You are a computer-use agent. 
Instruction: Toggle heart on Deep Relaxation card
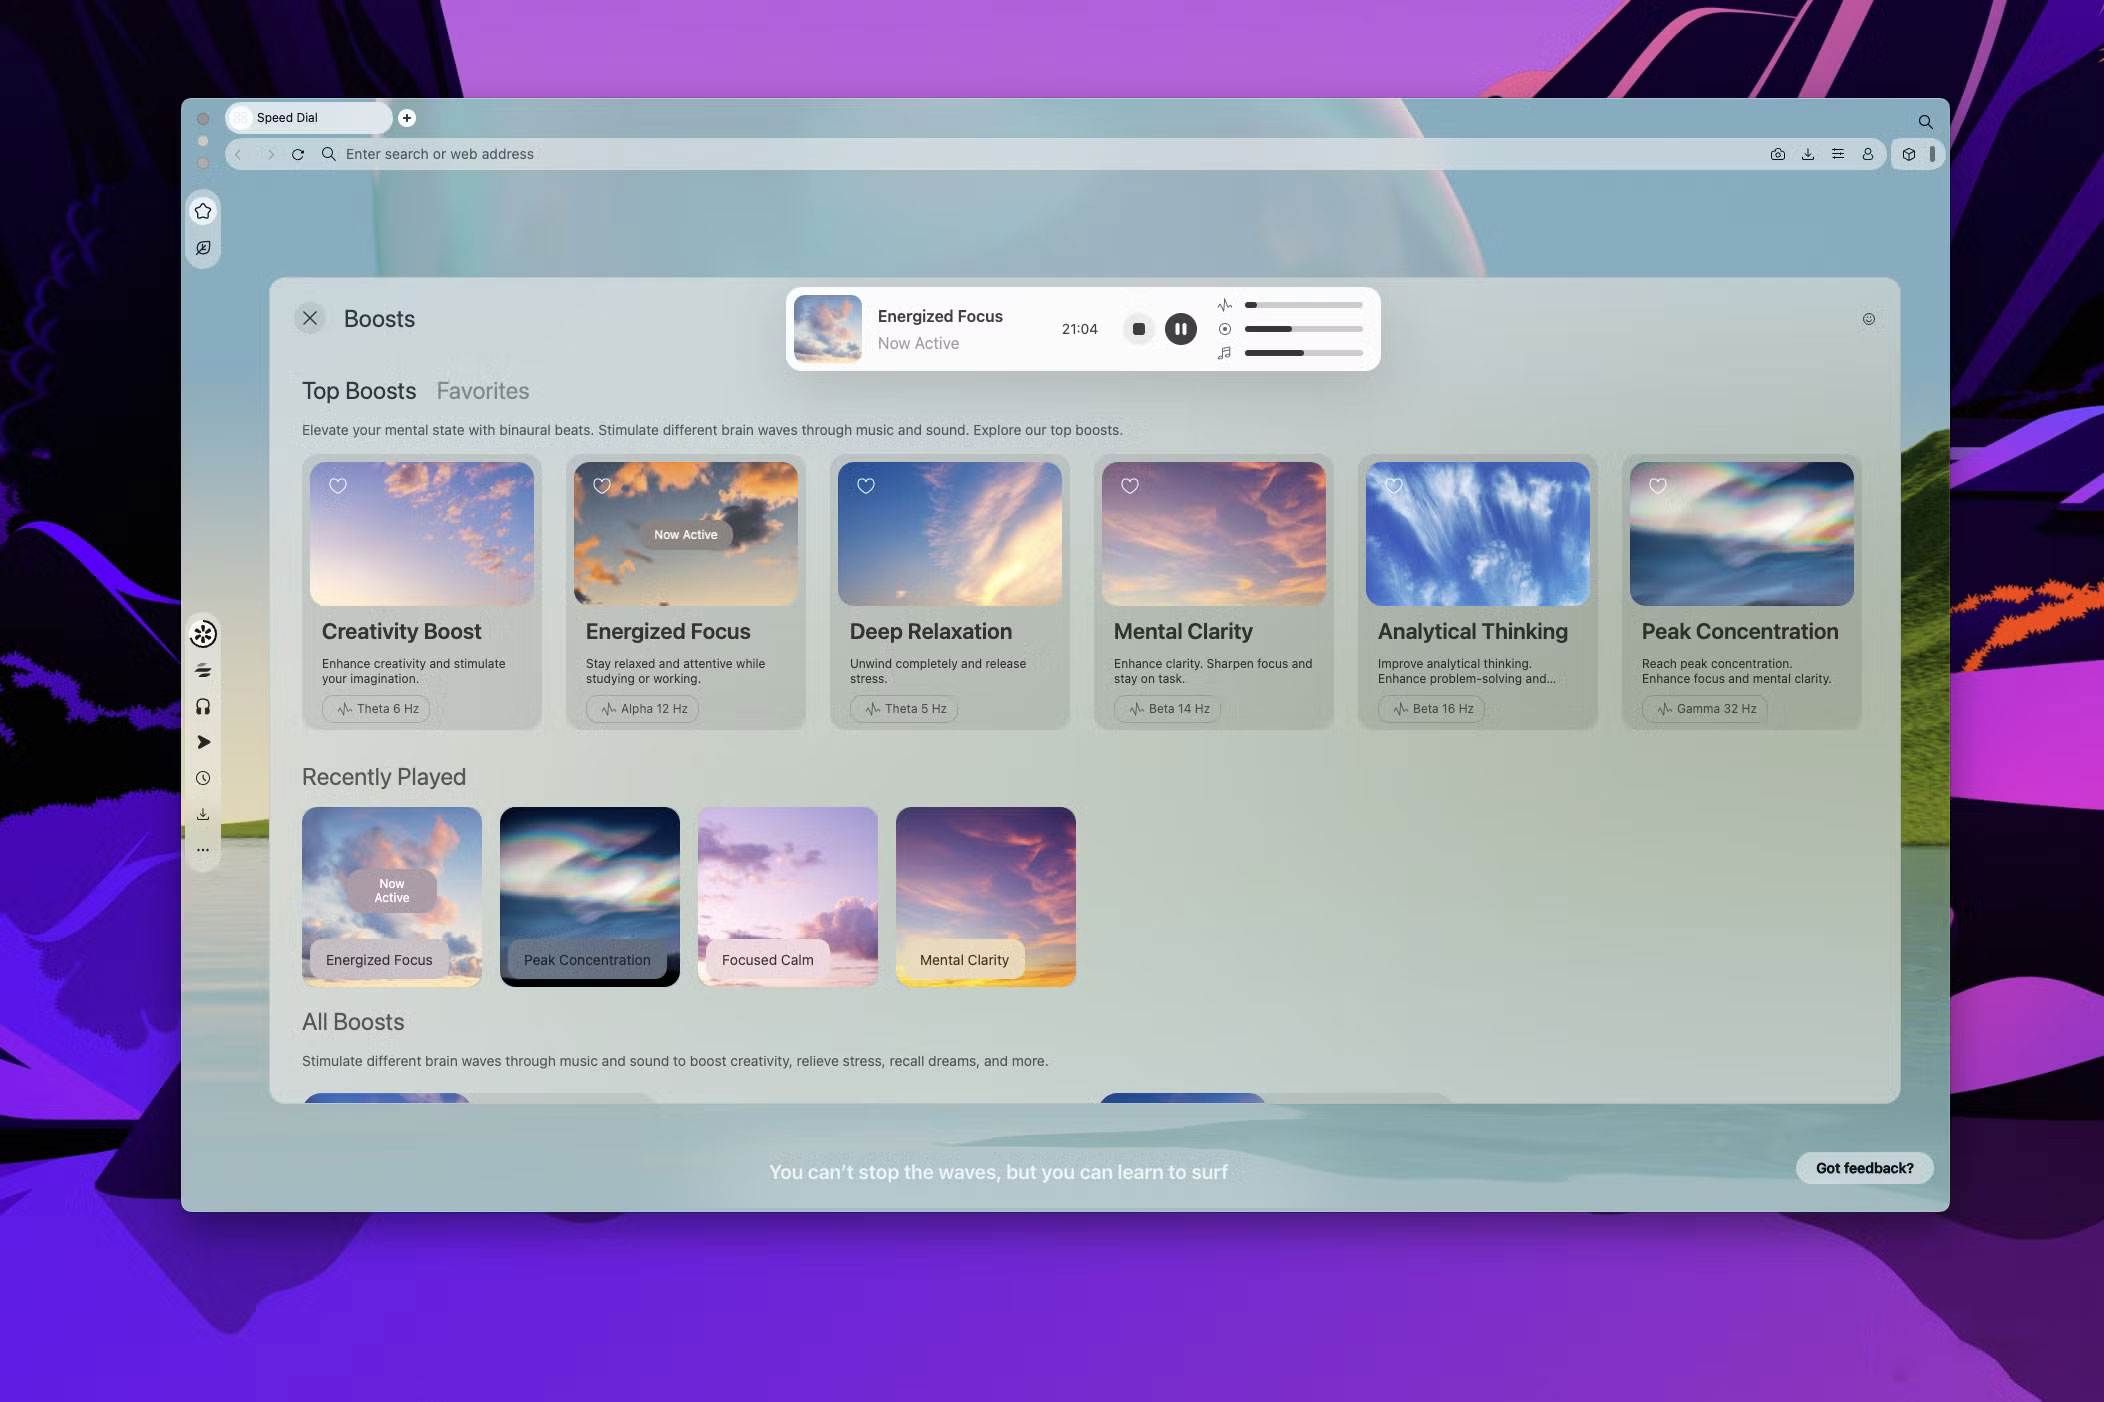866,486
